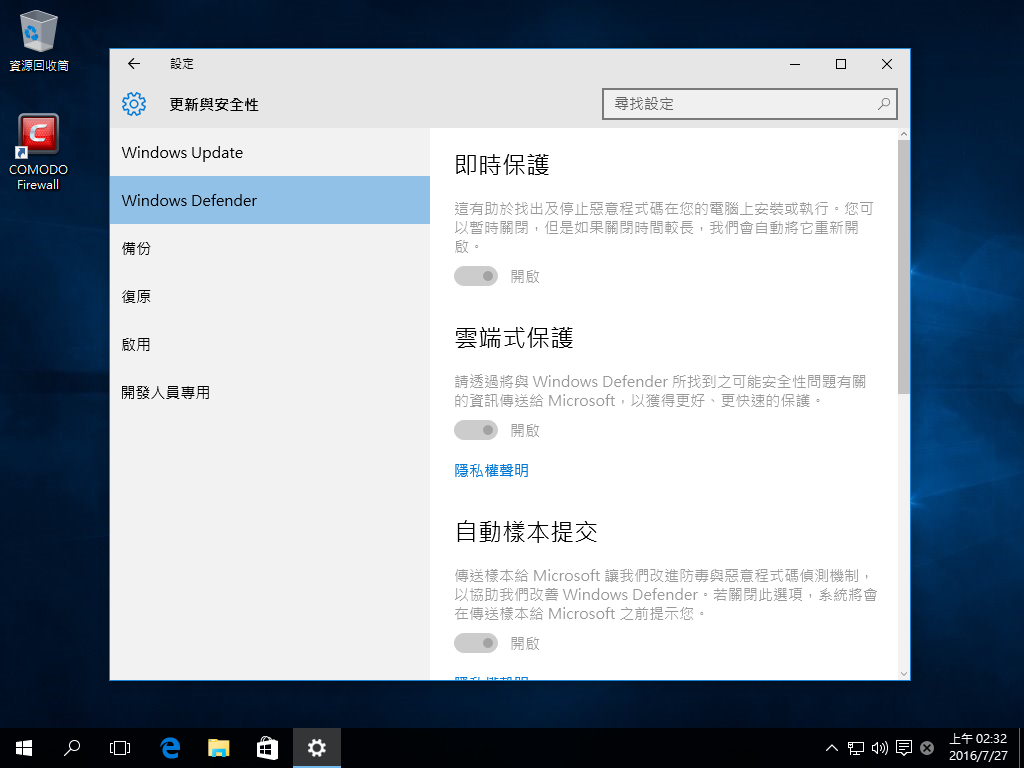1024x768 pixels.
Task: Click the gear icon beside 更新與安全性
Action: (x=134, y=104)
